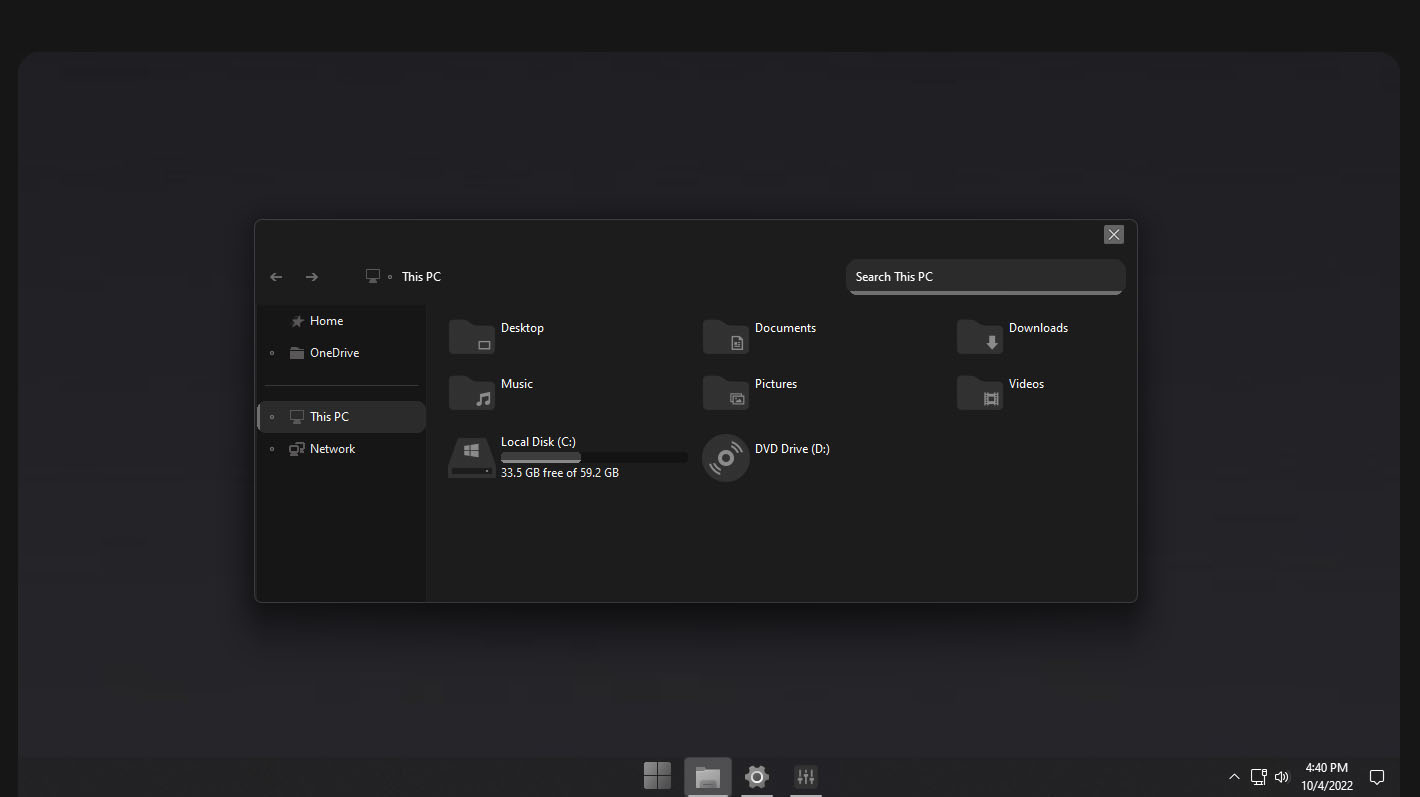Screen dimensions: 1420x797
Task: Click the back navigation arrow
Action: pyautogui.click(x=277, y=277)
